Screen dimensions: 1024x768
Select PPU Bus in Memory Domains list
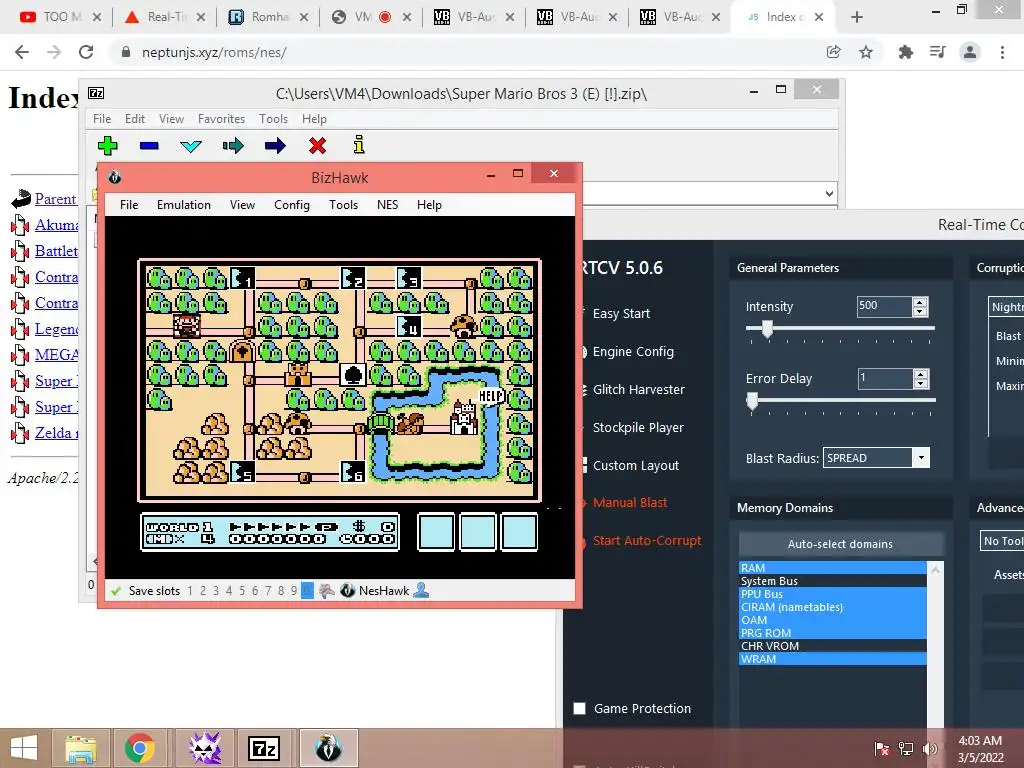tap(832, 594)
